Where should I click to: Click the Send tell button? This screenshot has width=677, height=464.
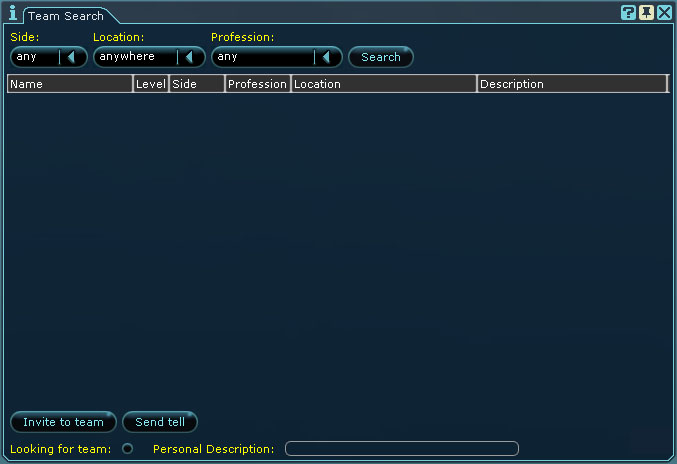(160, 422)
